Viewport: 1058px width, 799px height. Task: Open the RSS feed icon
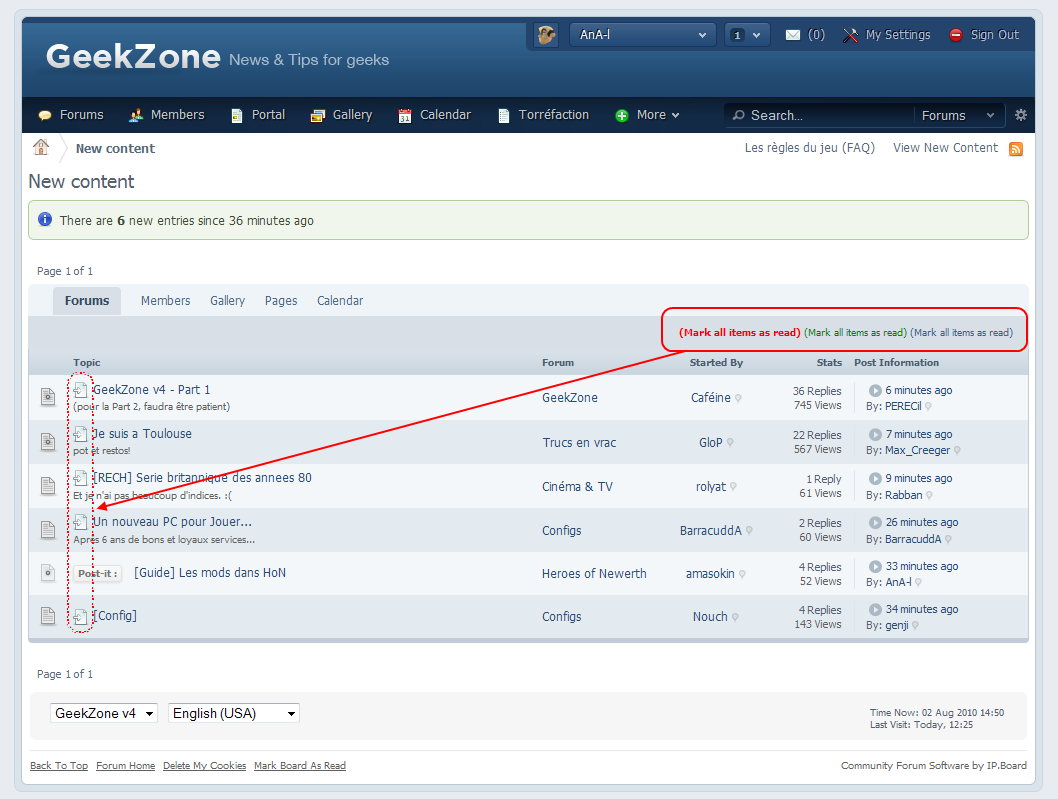[1015, 149]
